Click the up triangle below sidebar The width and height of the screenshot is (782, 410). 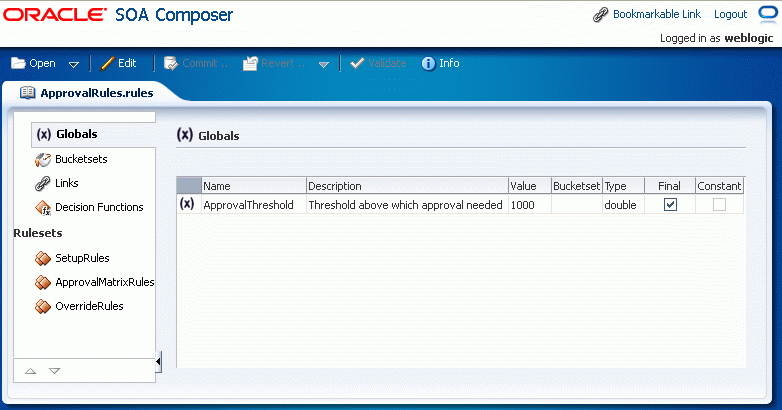point(30,371)
